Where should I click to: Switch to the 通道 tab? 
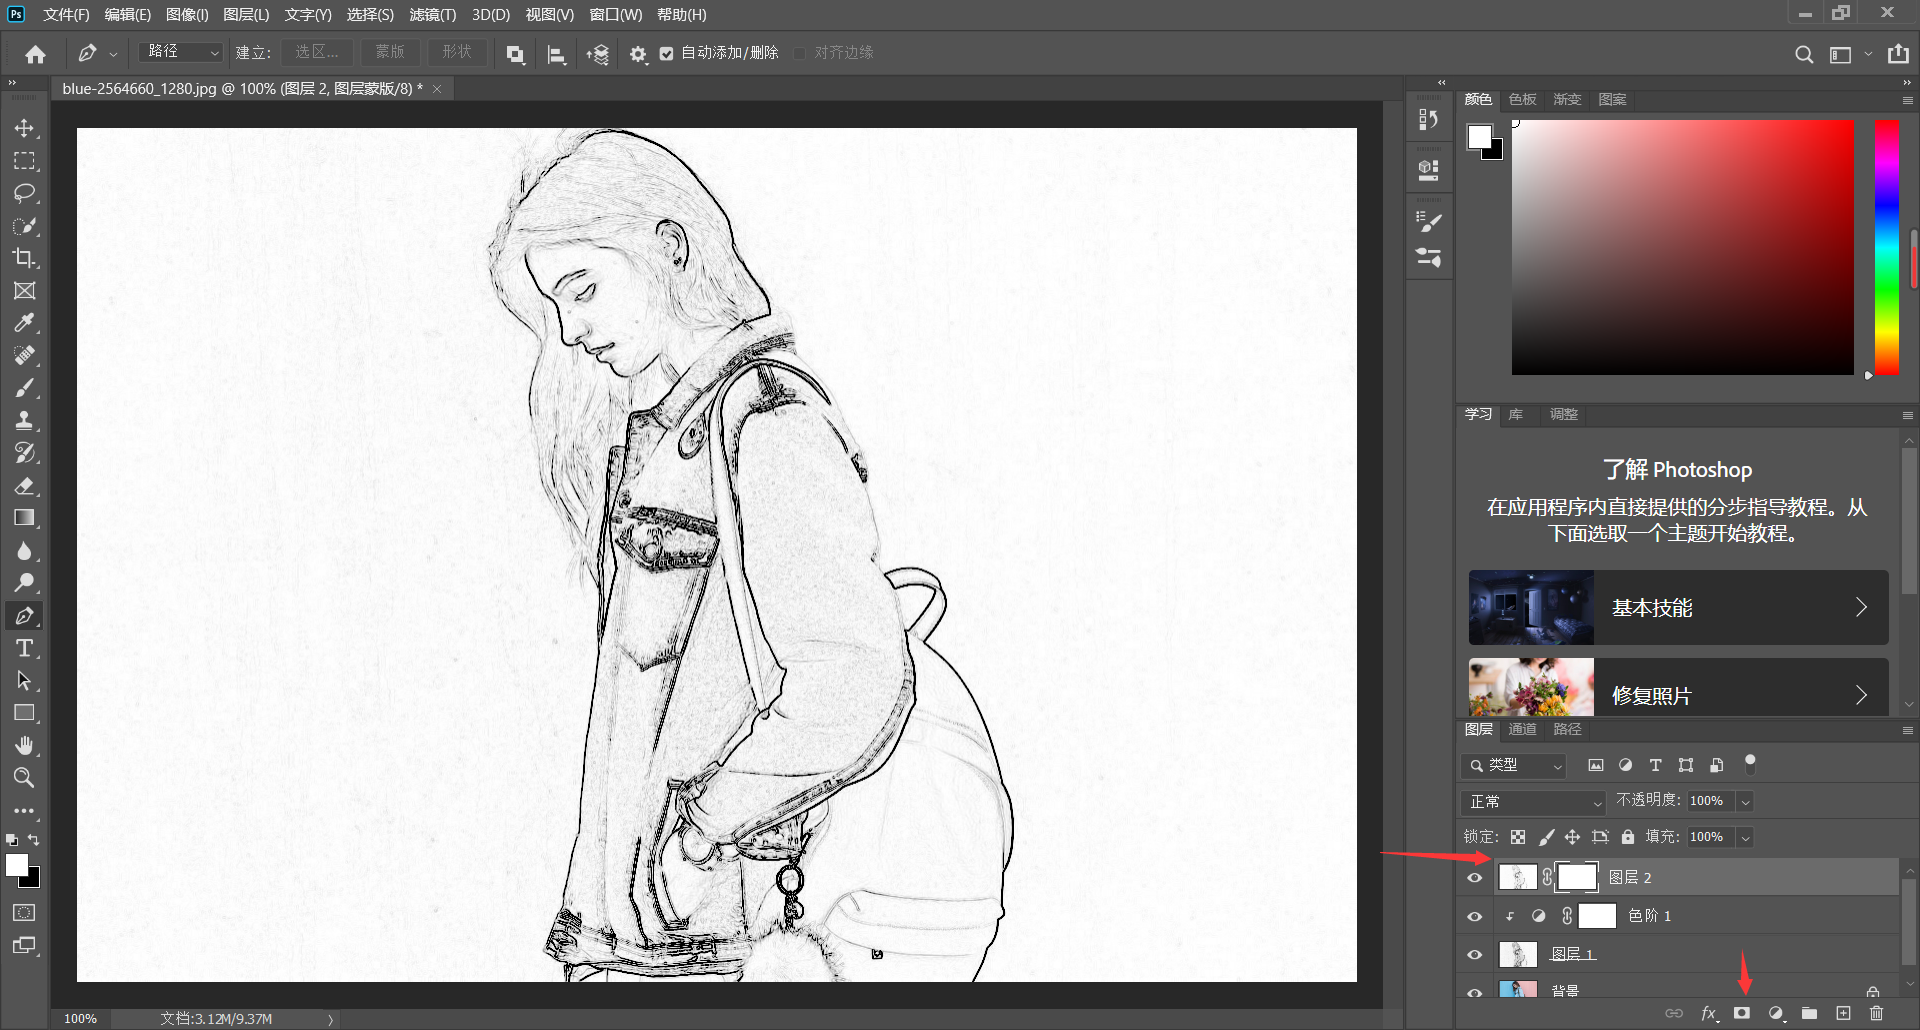(1522, 730)
